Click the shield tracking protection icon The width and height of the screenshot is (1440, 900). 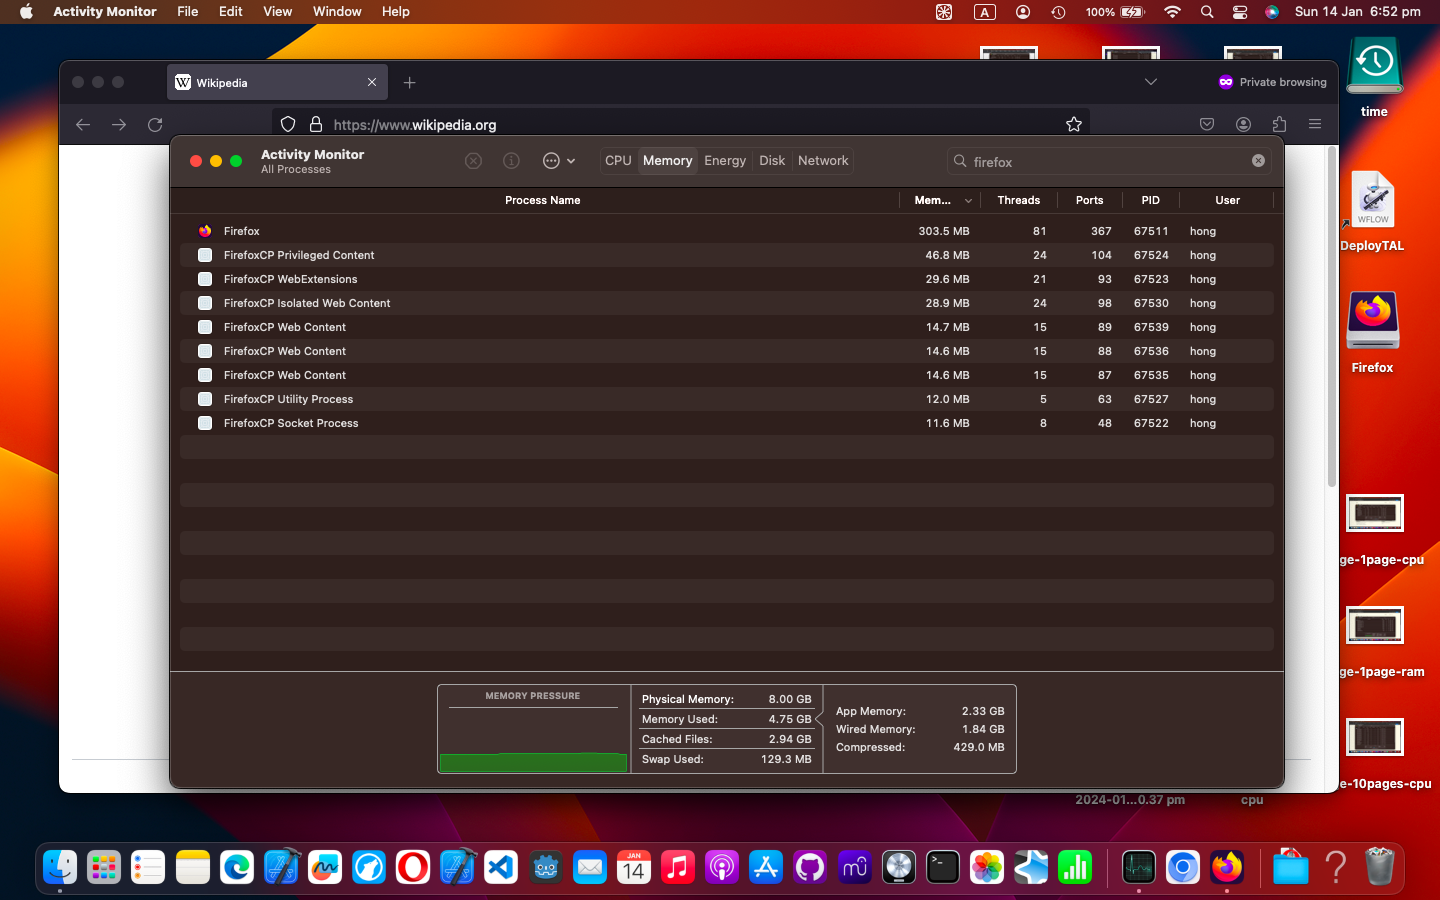(288, 124)
